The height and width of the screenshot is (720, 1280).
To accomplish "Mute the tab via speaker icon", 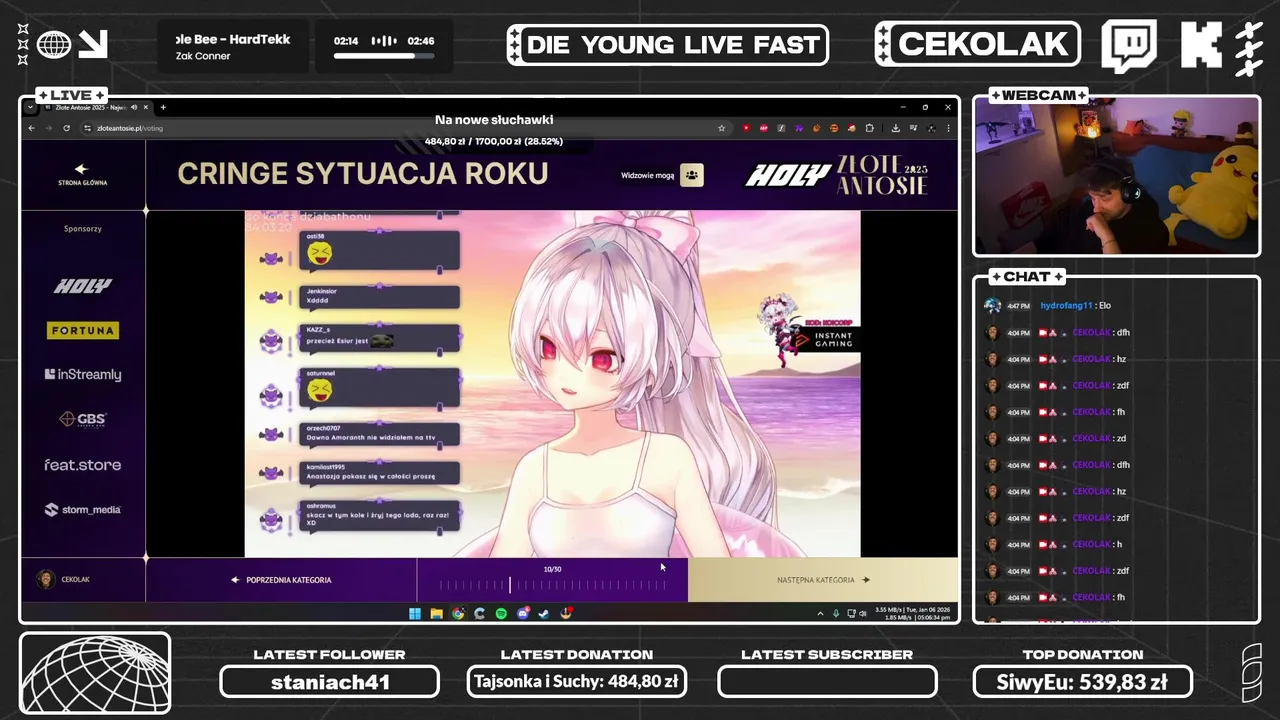I will click(133, 108).
